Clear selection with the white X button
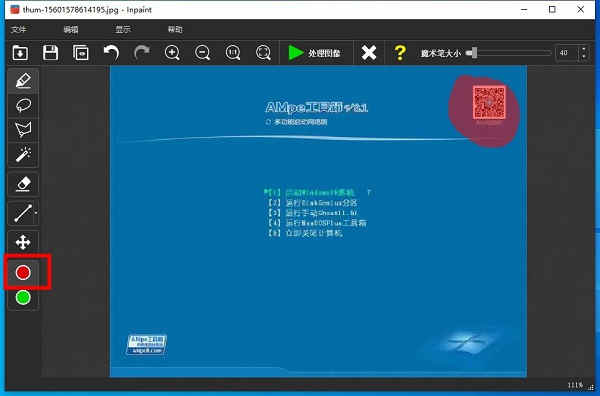600x396 pixels. click(368, 53)
